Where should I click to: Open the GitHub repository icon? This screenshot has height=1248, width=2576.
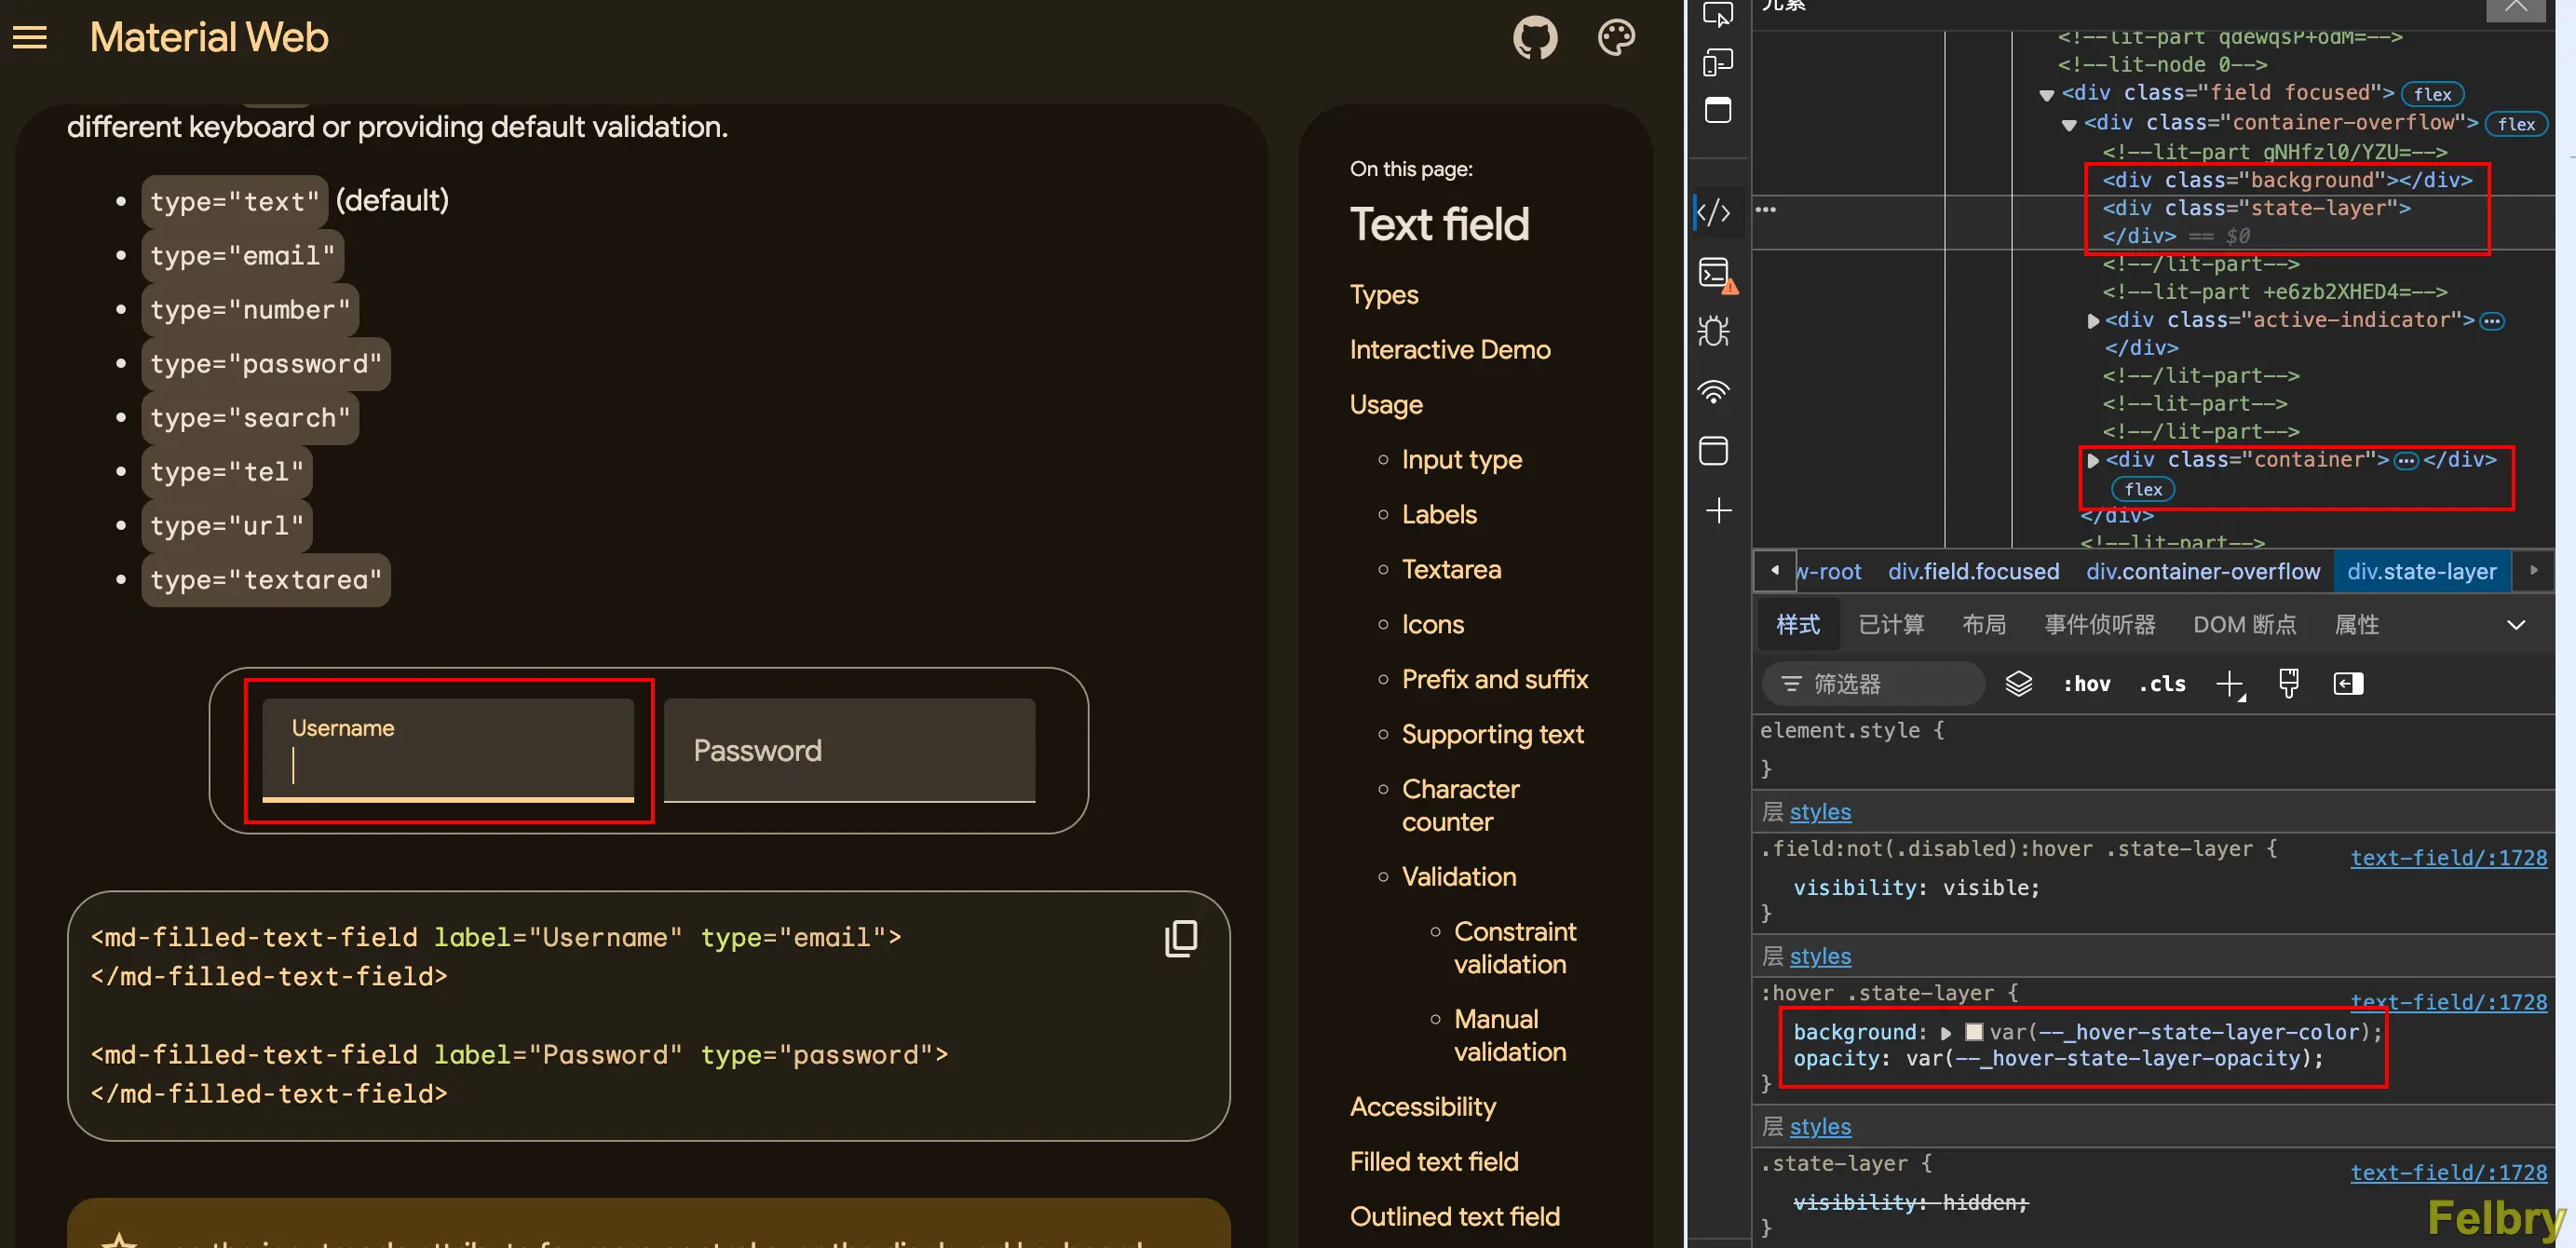[x=1534, y=38]
